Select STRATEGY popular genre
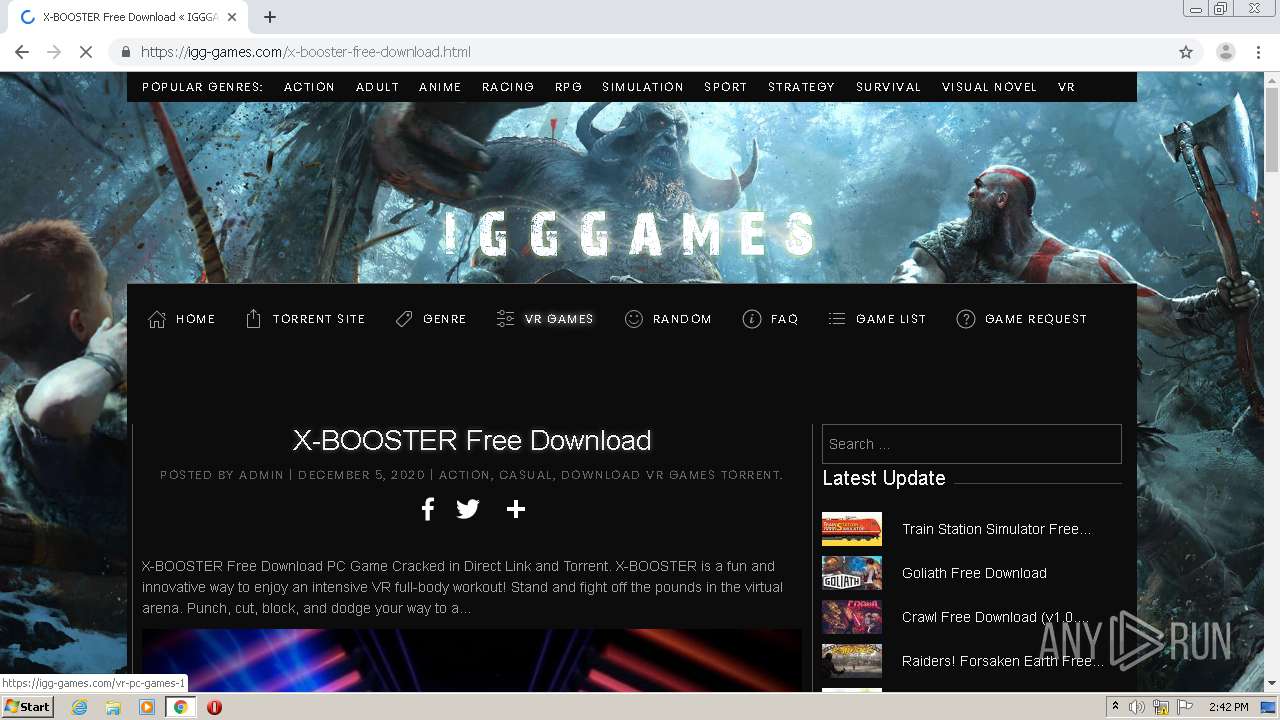1280x720 pixels. point(801,87)
